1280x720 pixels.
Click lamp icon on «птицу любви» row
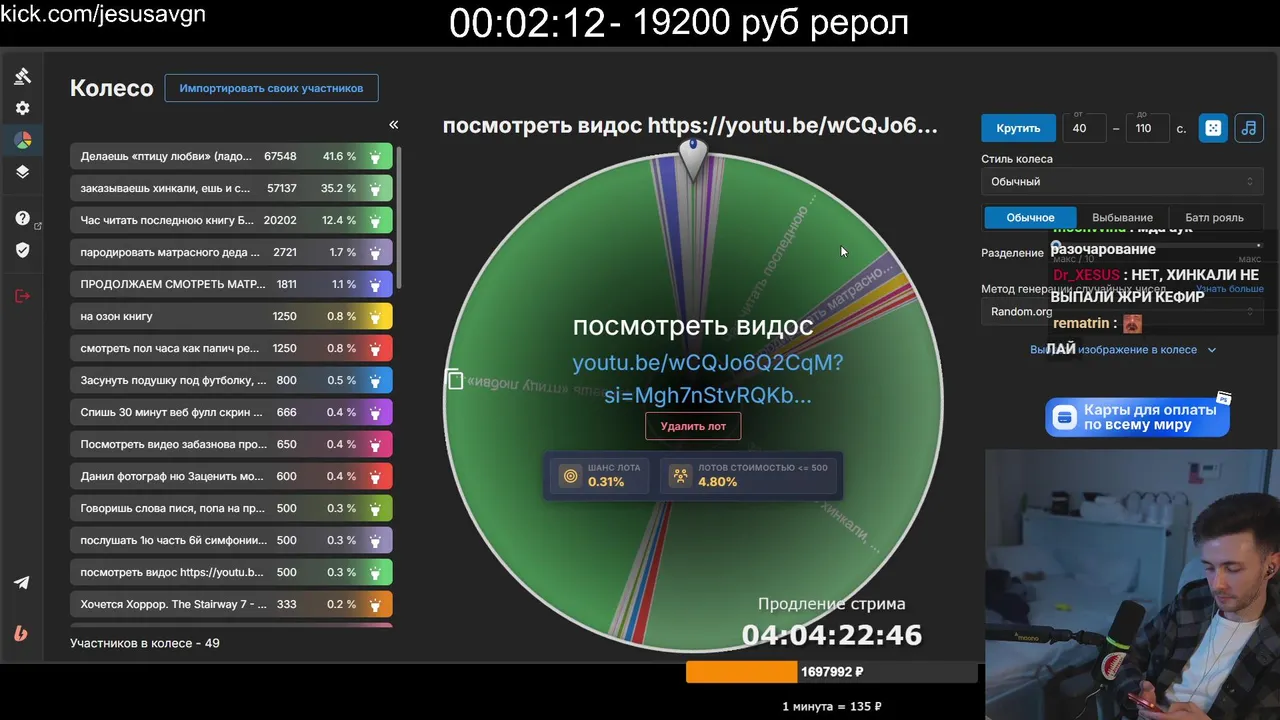tap(375, 156)
